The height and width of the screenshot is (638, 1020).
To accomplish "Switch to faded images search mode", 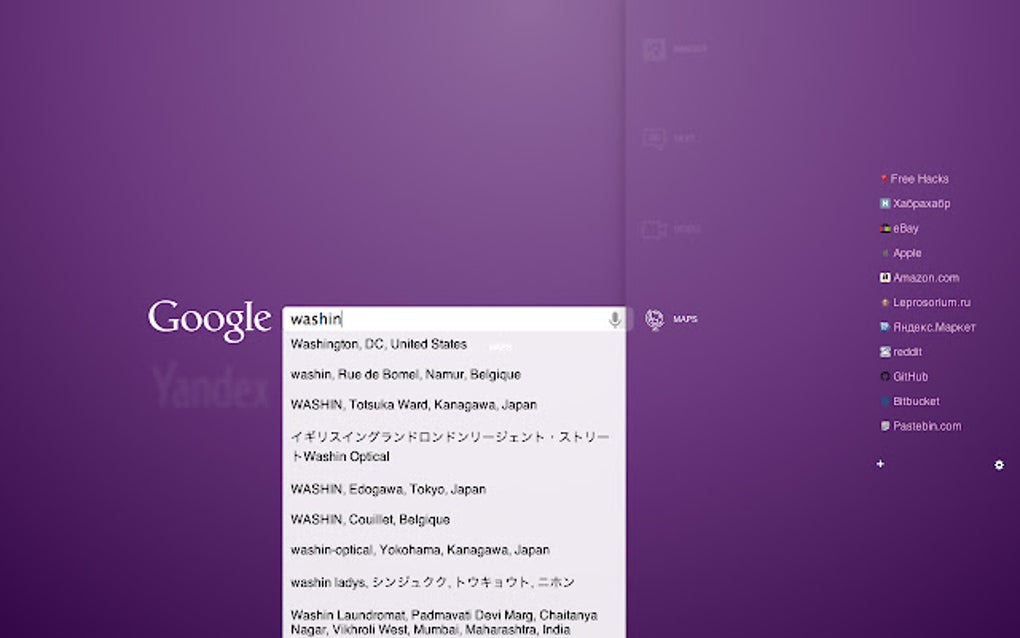I will coord(675,49).
